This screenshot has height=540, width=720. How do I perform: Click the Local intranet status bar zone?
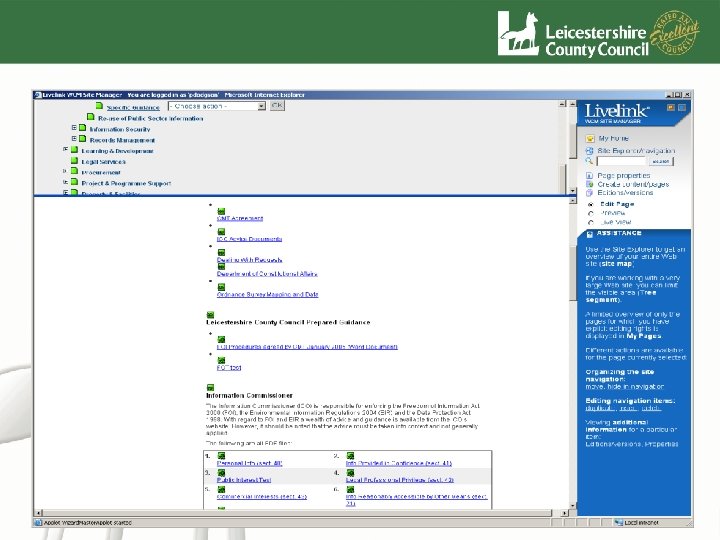coord(636,523)
